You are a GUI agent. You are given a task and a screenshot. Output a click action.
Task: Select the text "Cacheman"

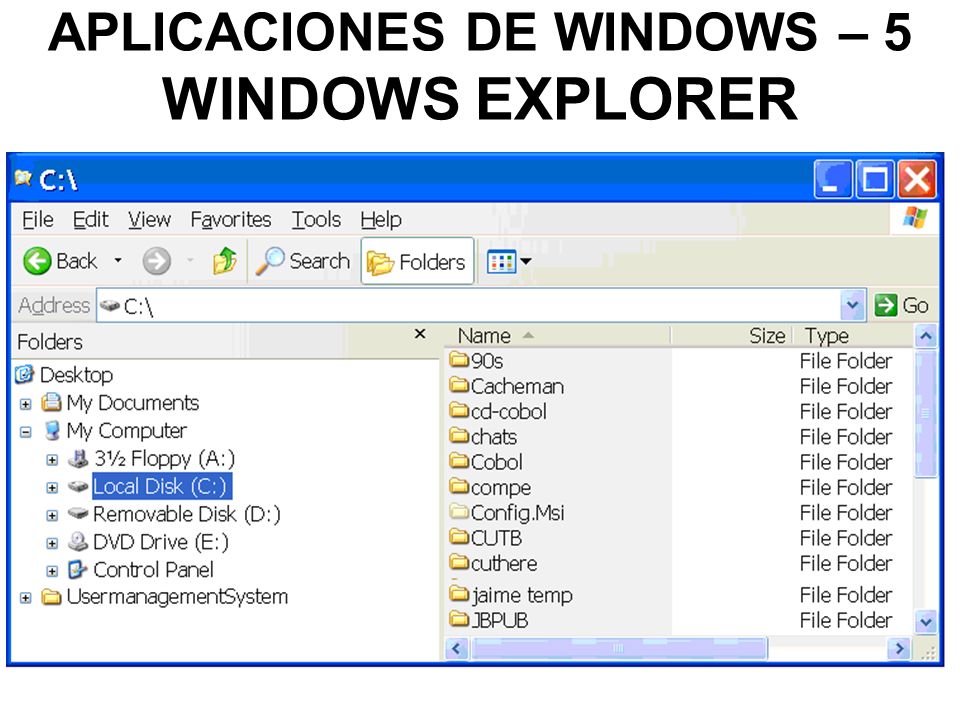click(x=517, y=386)
